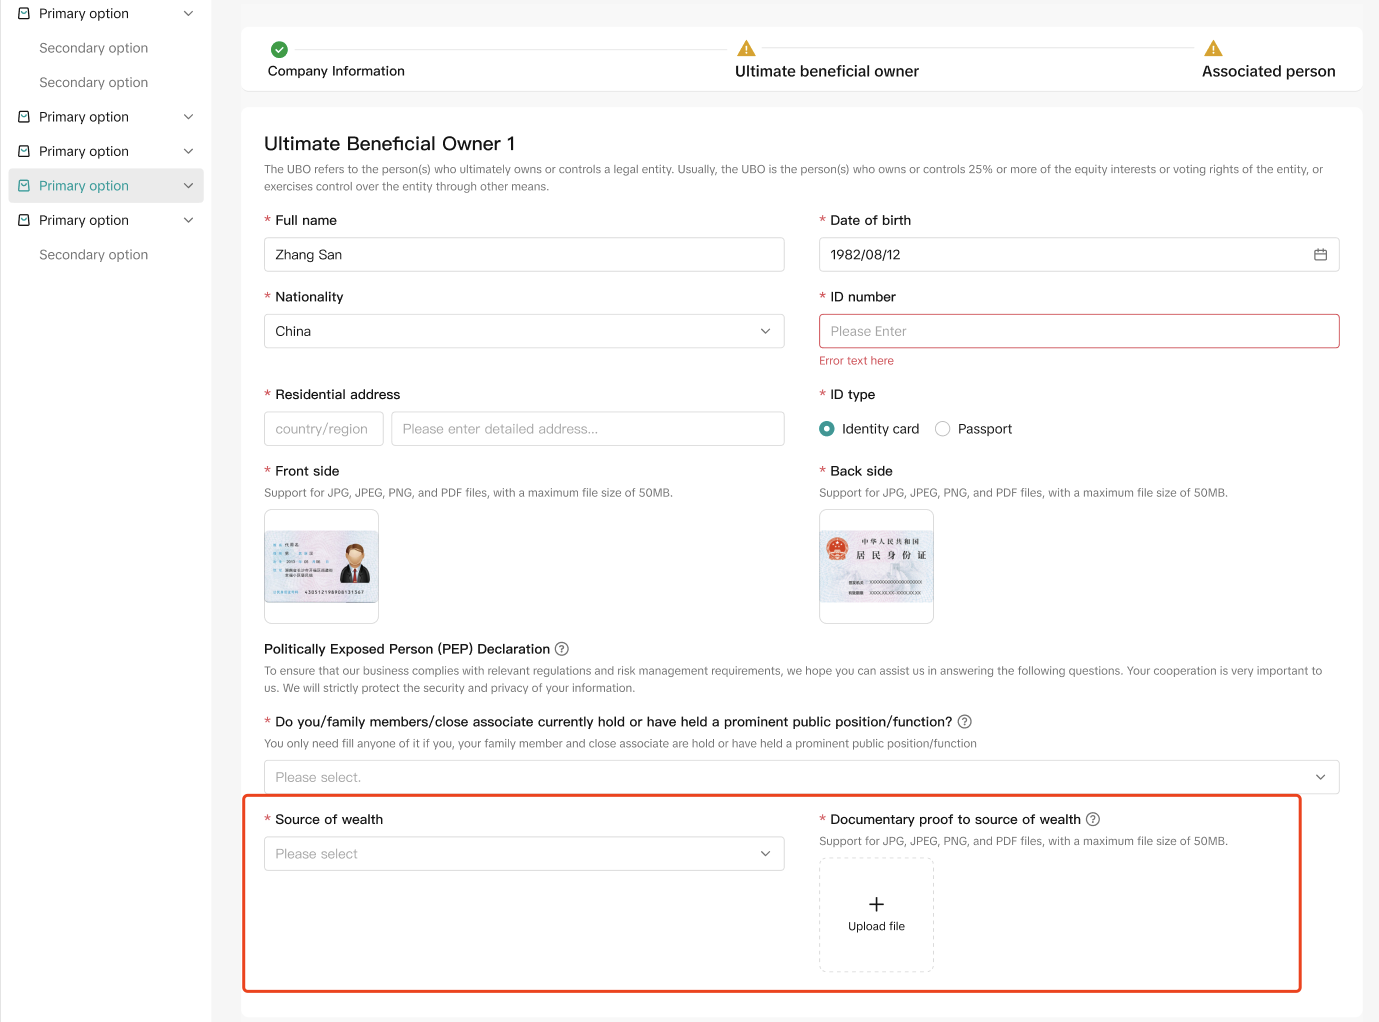Select the Identity card radio button

tap(827, 429)
